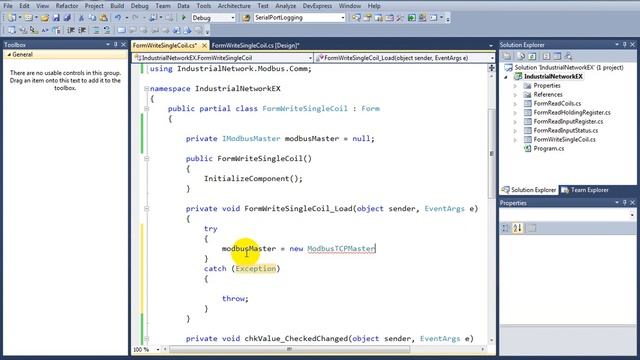Screen dimensions: 640x360
Task: Click View Code icon in Solution Explorer
Action: [x=546, y=56]
